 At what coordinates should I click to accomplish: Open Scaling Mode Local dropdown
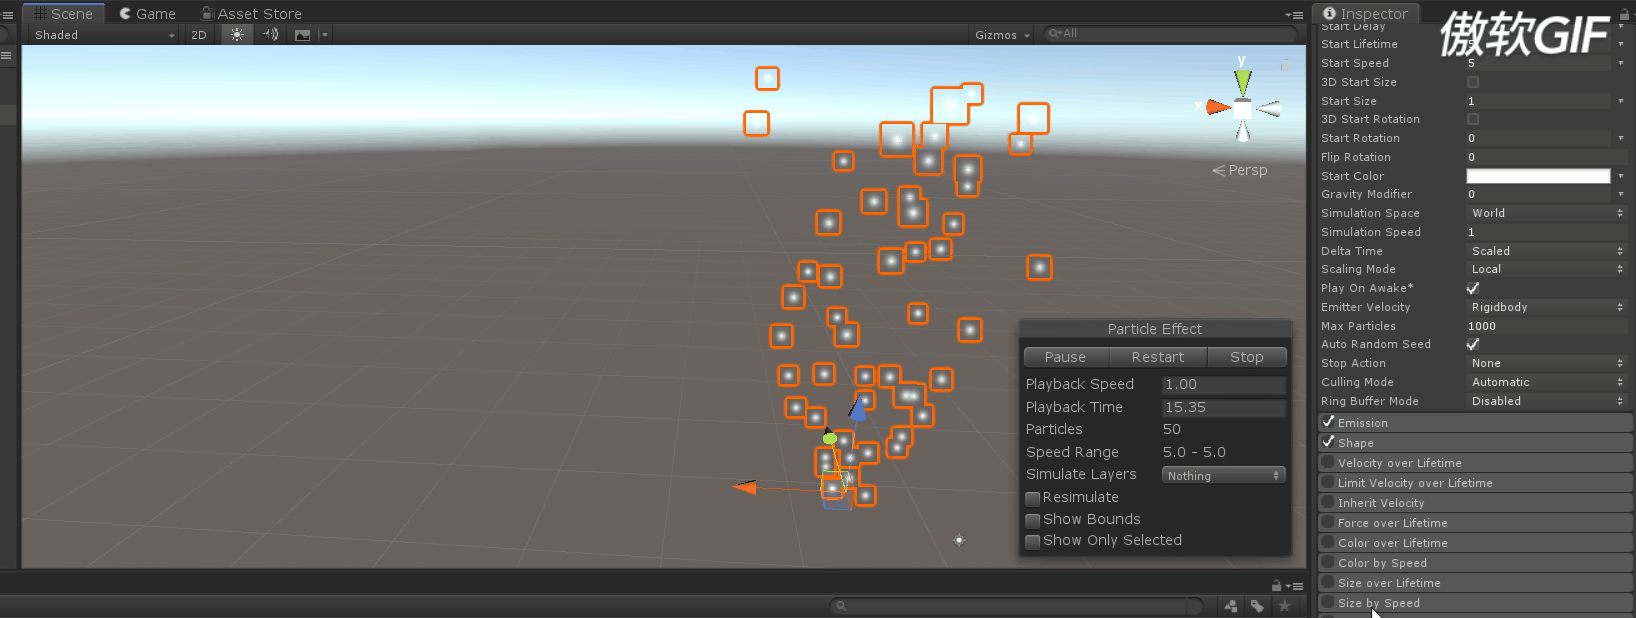1546,269
